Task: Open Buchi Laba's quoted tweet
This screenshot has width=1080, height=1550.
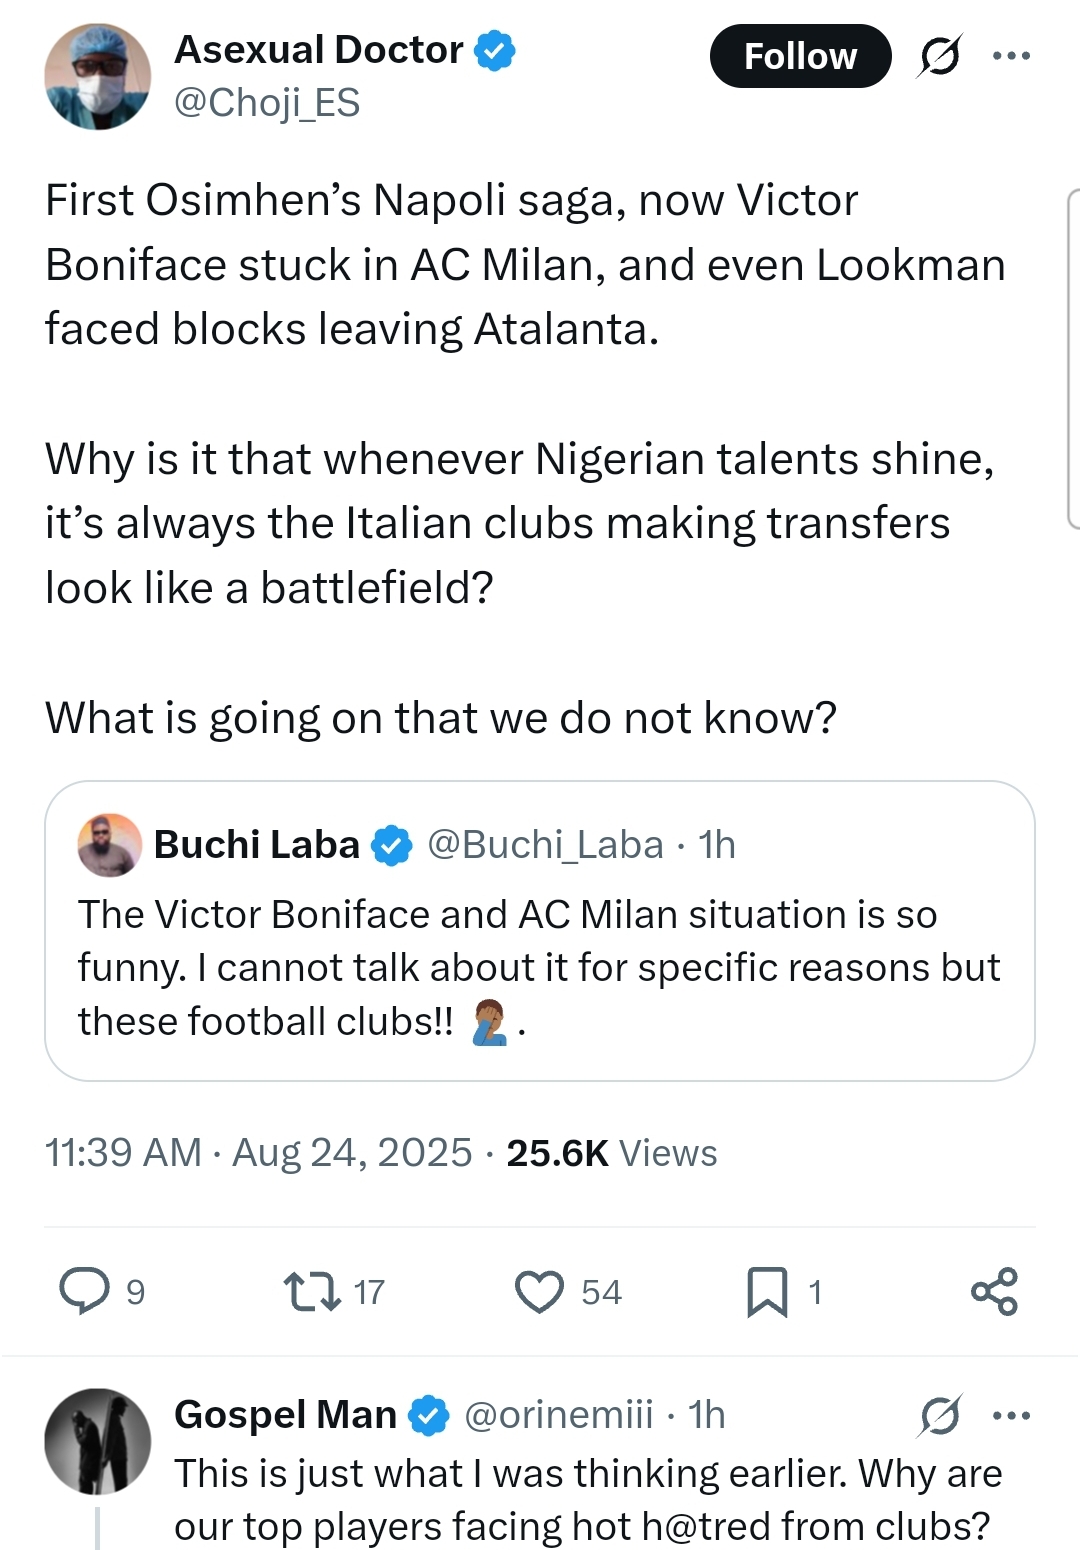Action: click(539, 966)
